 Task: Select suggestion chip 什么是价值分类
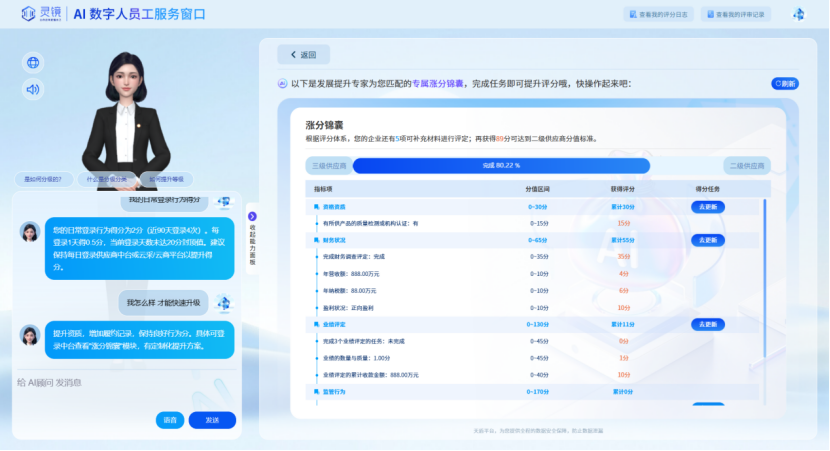(106, 179)
